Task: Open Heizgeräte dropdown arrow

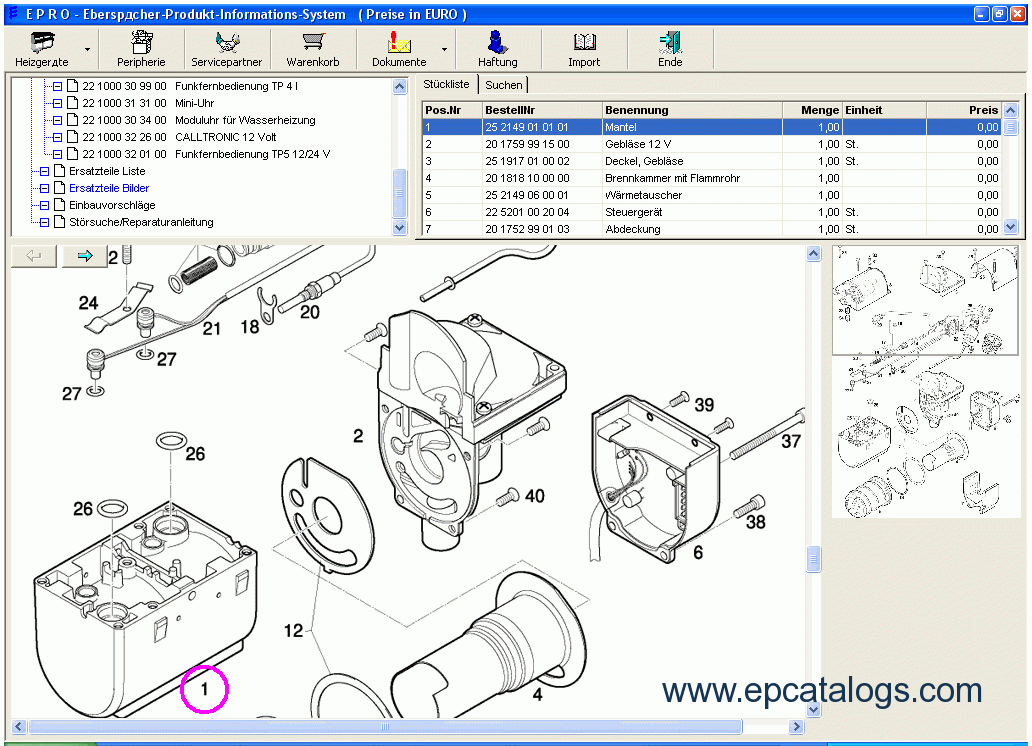Action: point(88,50)
